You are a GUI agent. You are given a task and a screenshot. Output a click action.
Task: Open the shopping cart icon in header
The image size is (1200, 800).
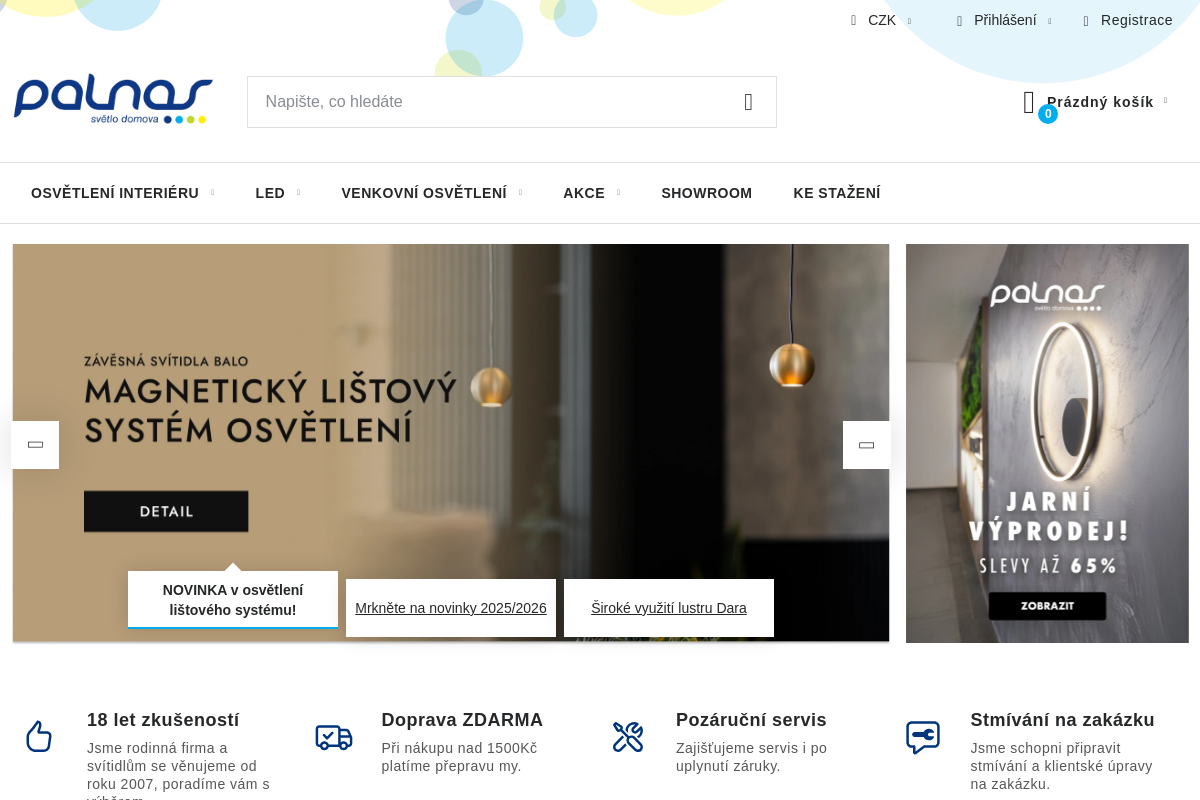click(1029, 100)
